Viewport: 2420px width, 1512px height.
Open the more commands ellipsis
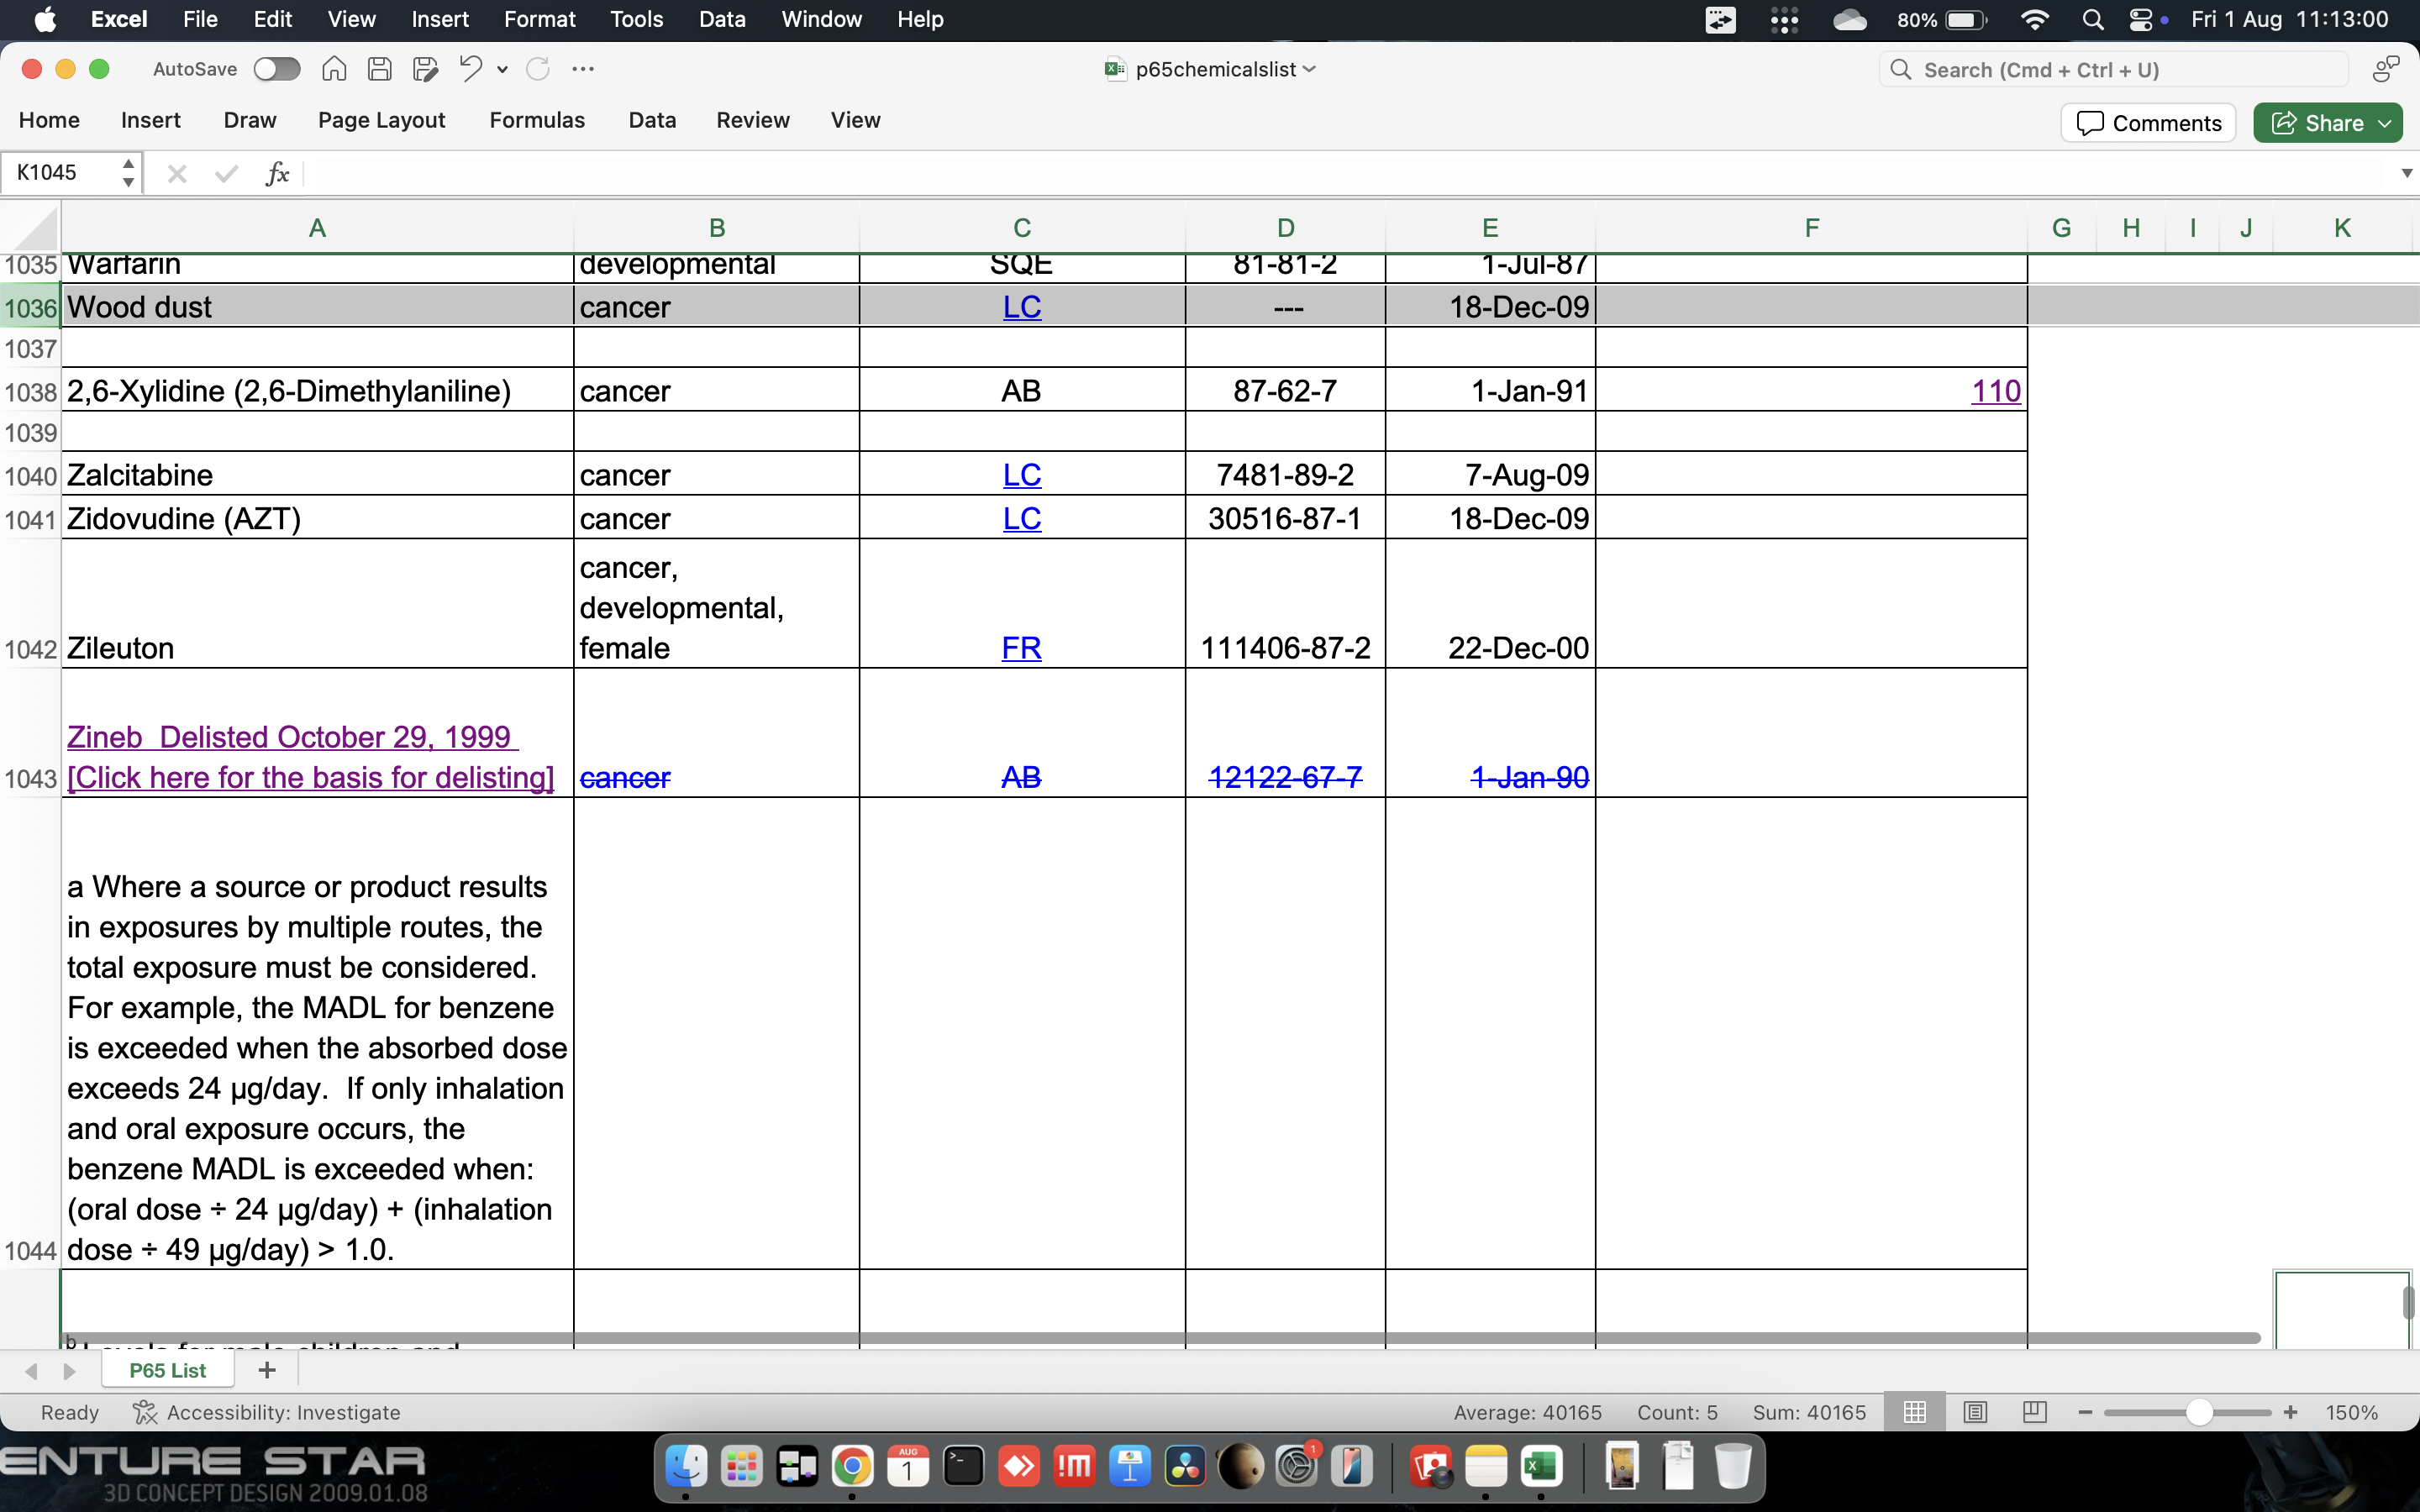coord(583,69)
